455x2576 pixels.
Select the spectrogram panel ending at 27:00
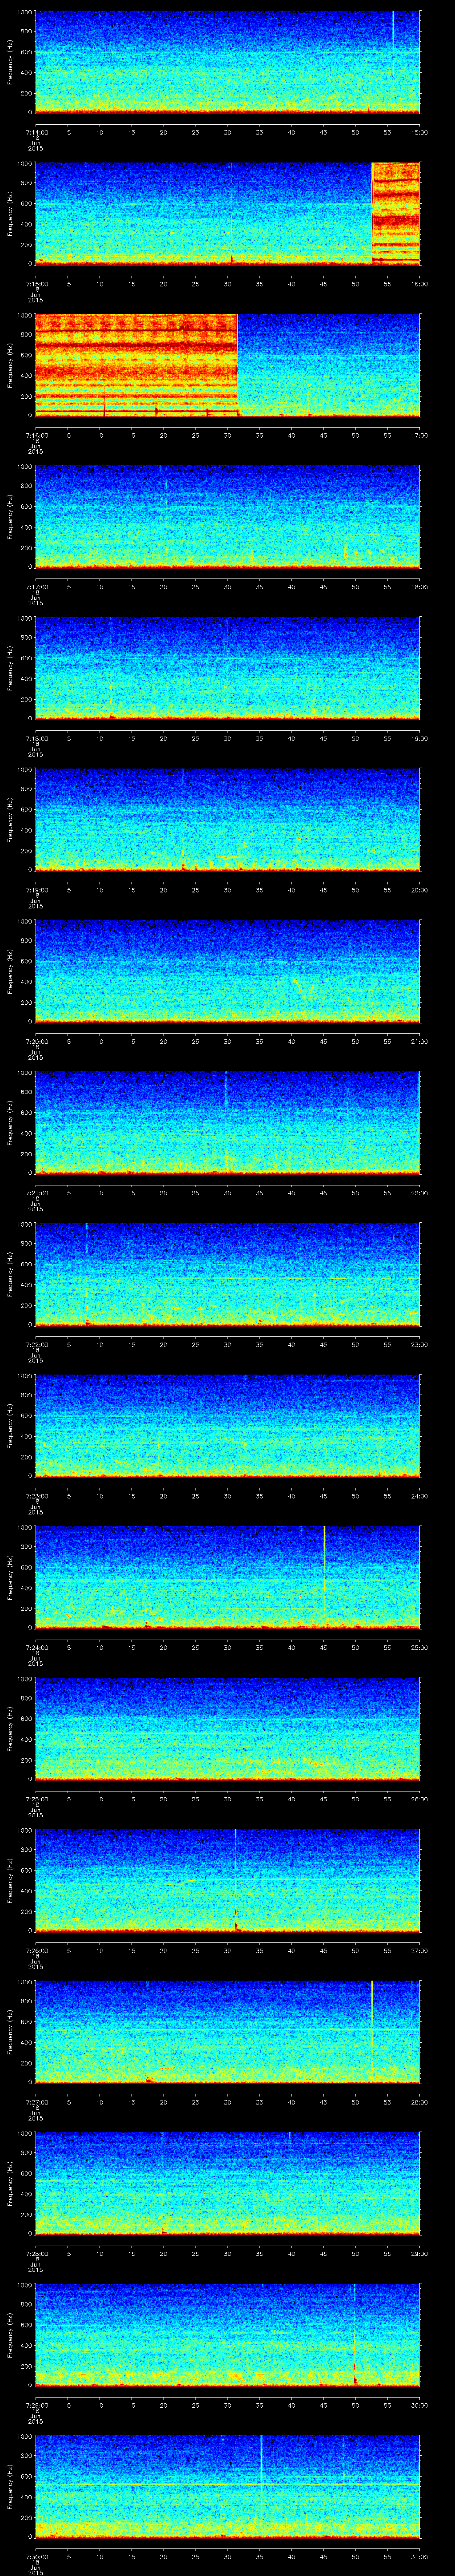click(227, 1882)
